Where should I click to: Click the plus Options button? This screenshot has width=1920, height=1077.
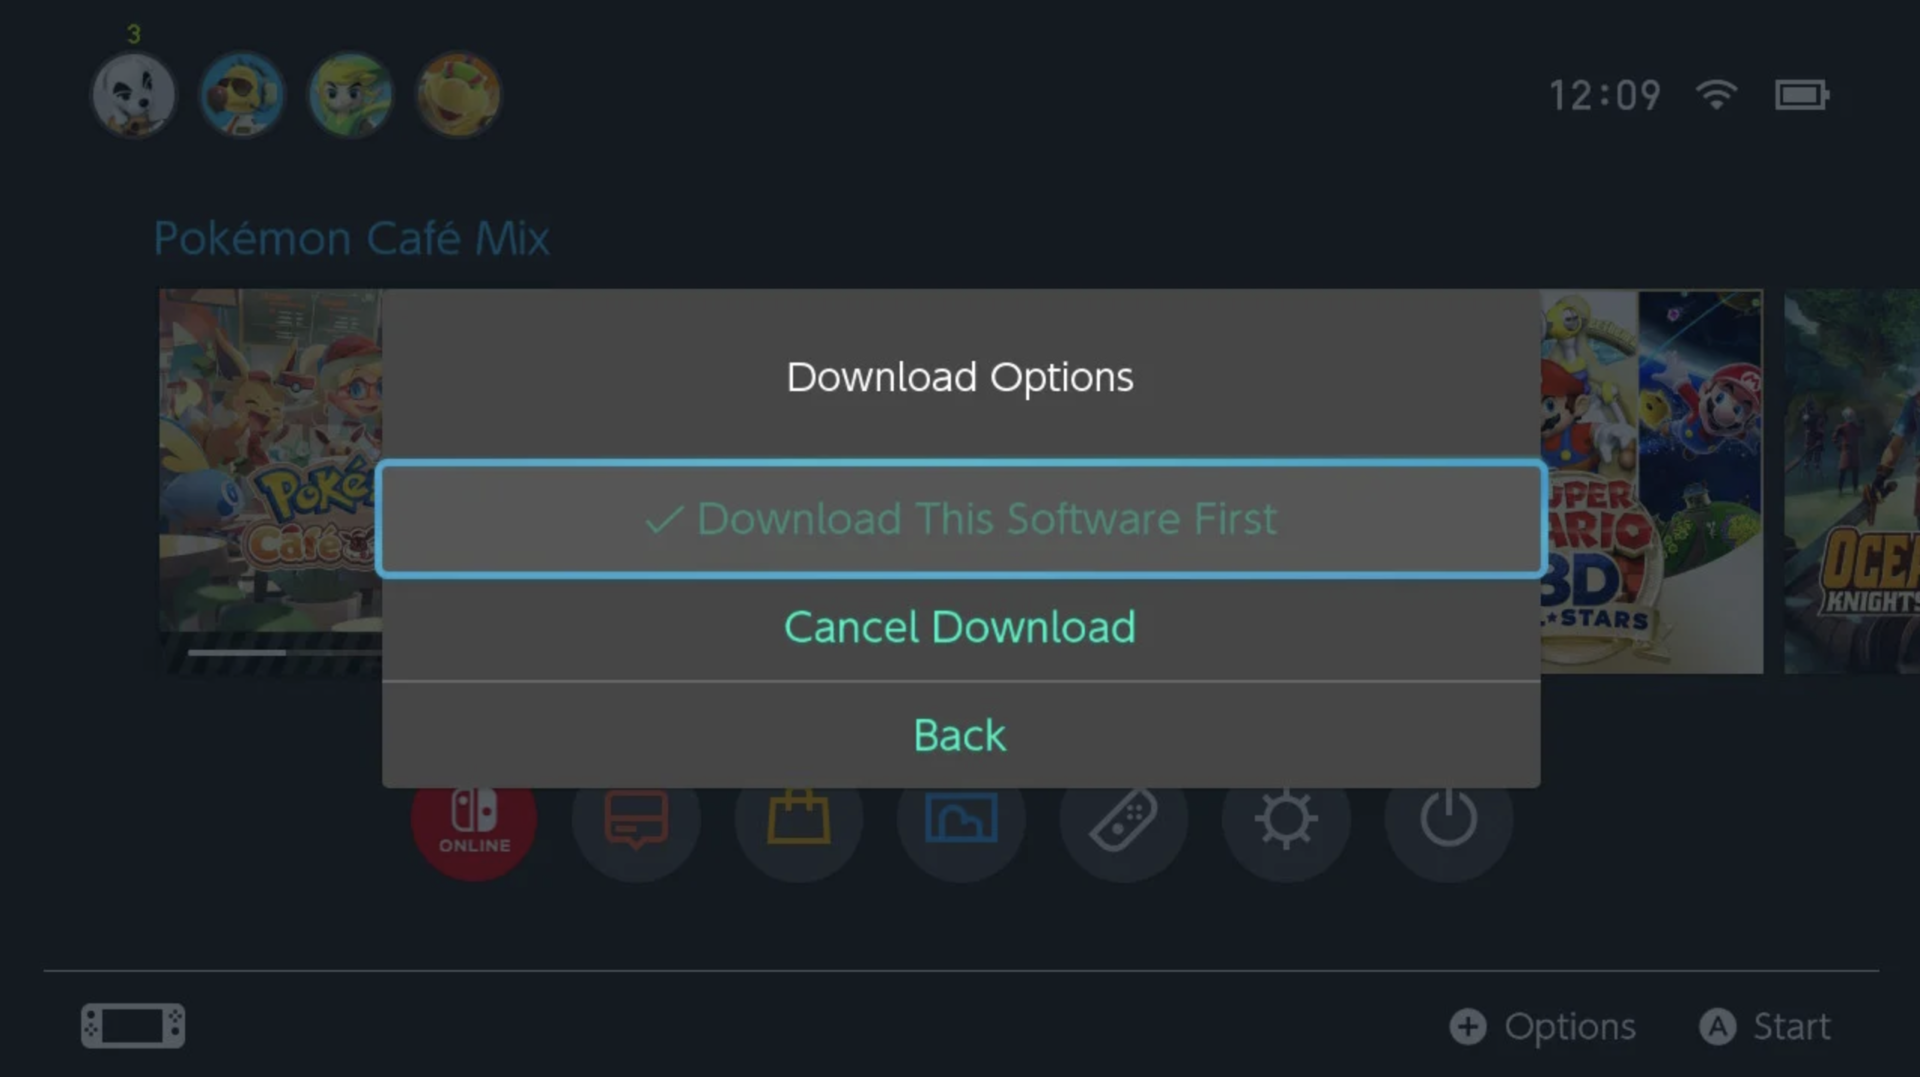[1543, 1027]
